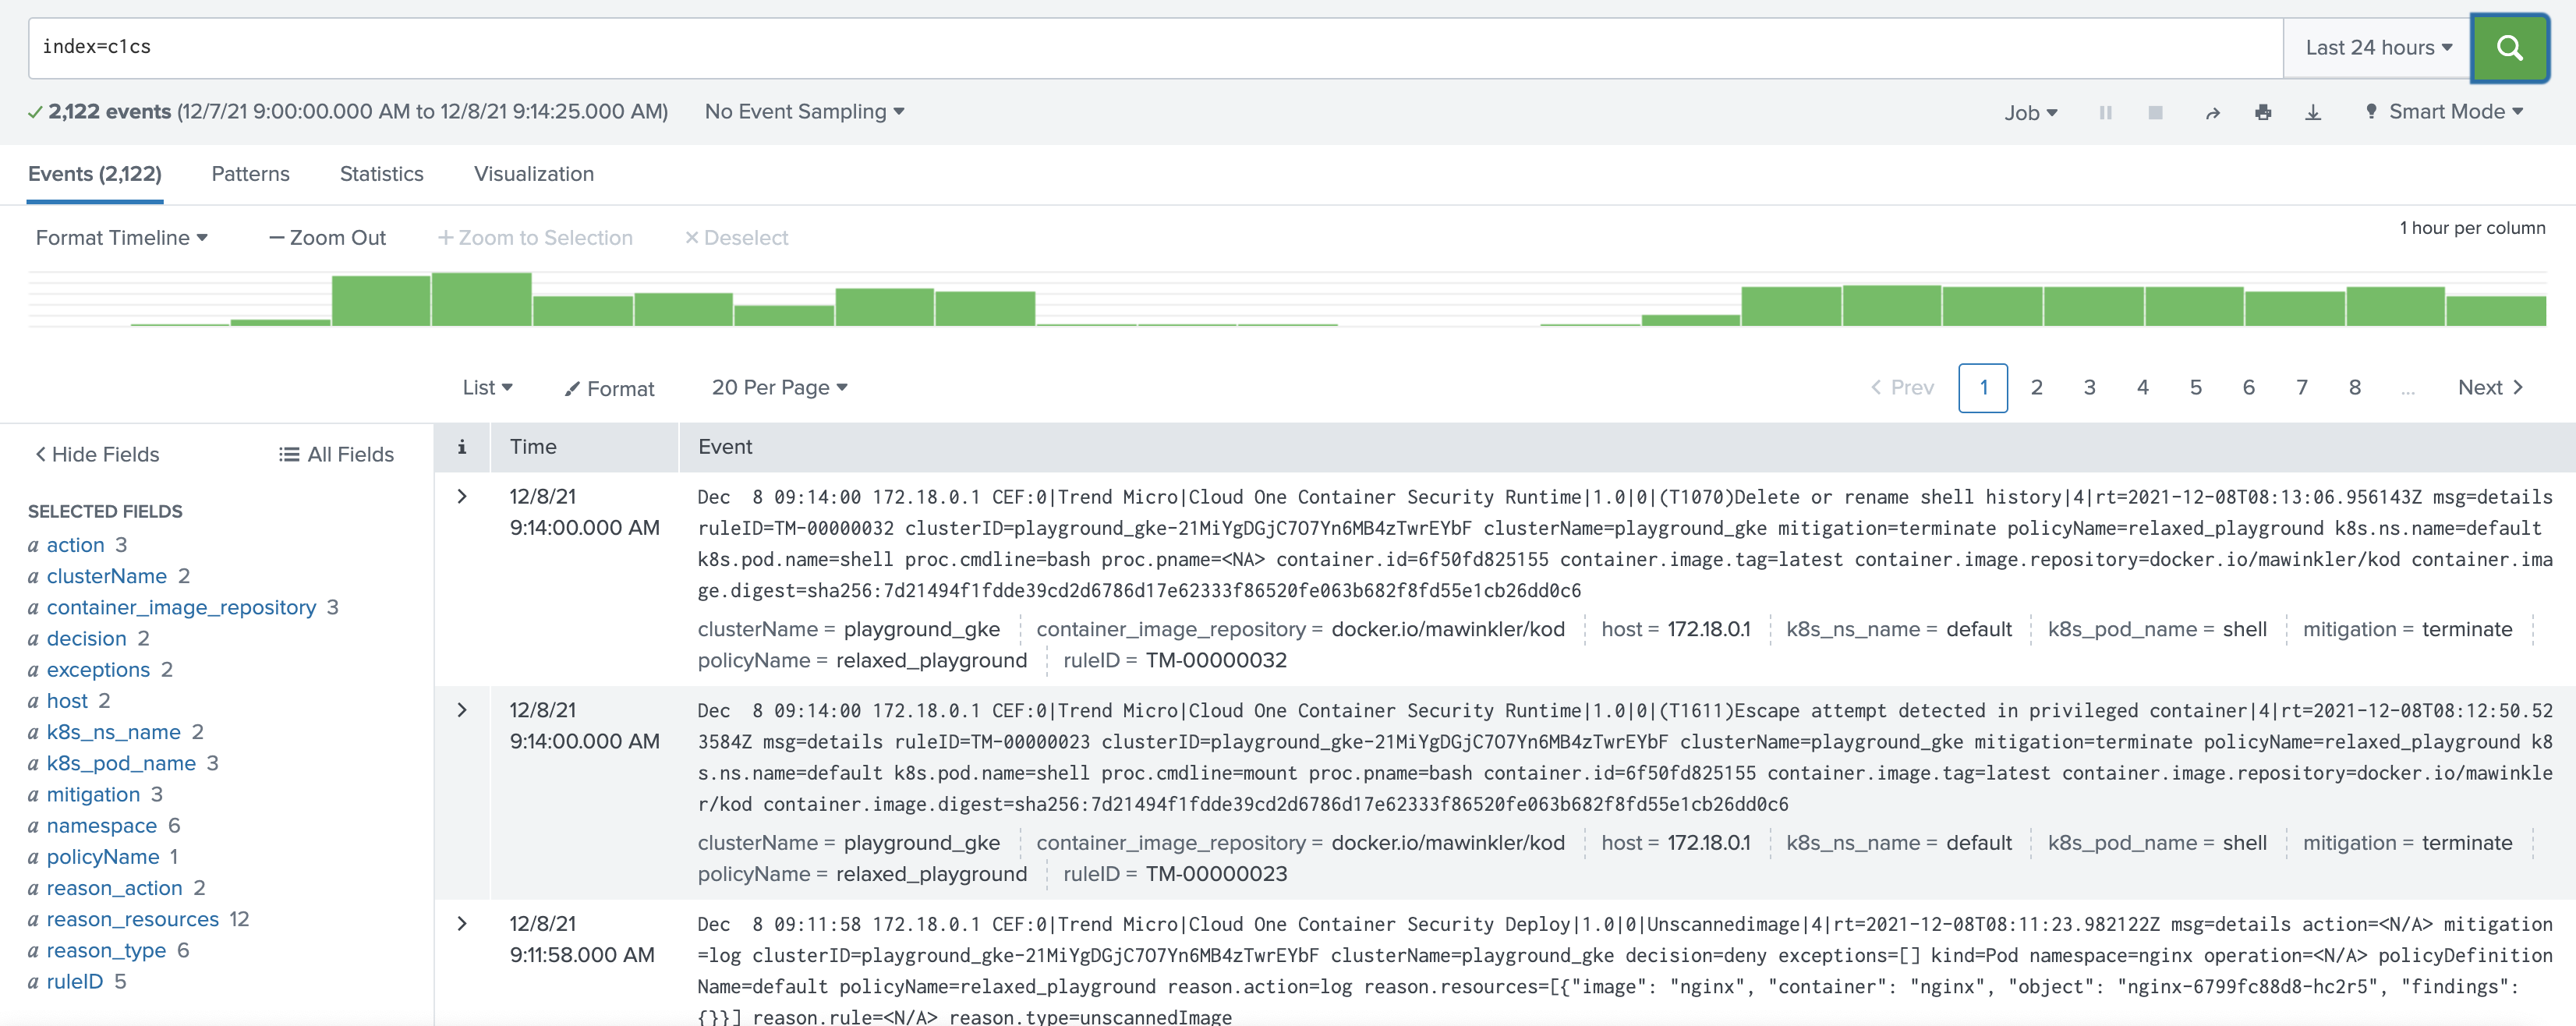Select tallest timeline bar in the morning cluster
Screen dimensions: 2576x1026
point(481,299)
